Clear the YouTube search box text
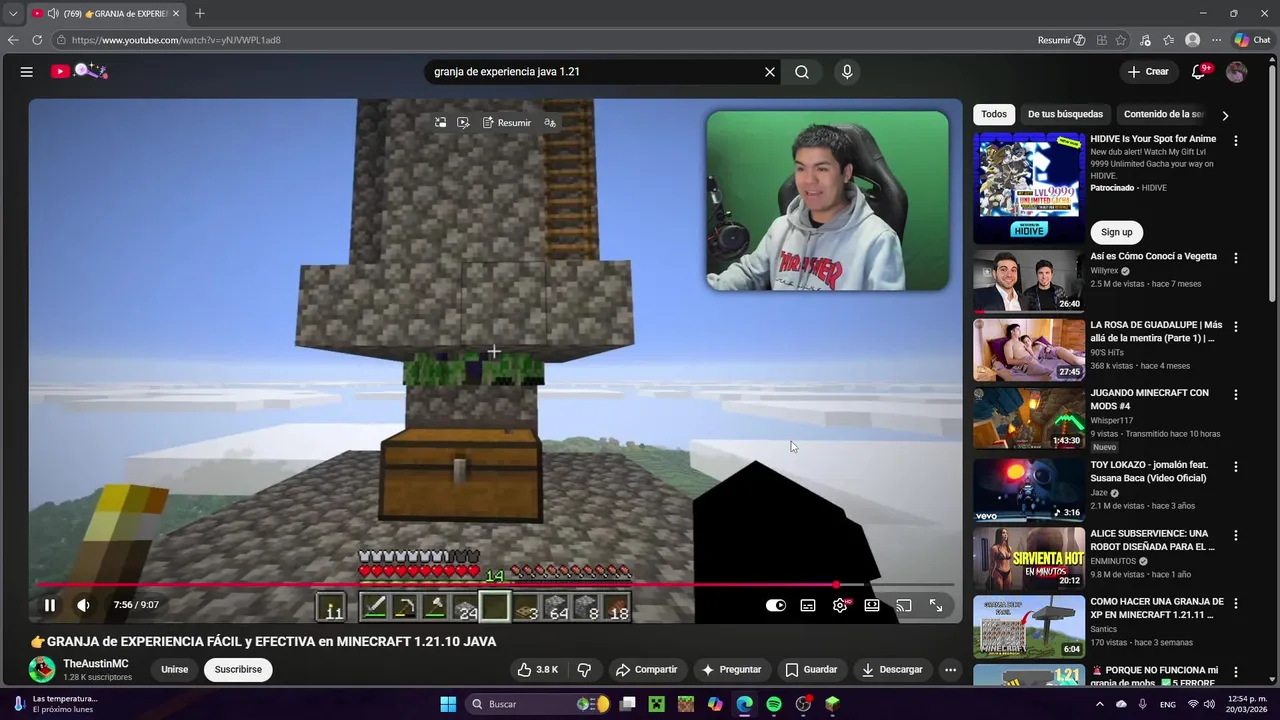Screen dimensions: 1280x720 (770, 72)
